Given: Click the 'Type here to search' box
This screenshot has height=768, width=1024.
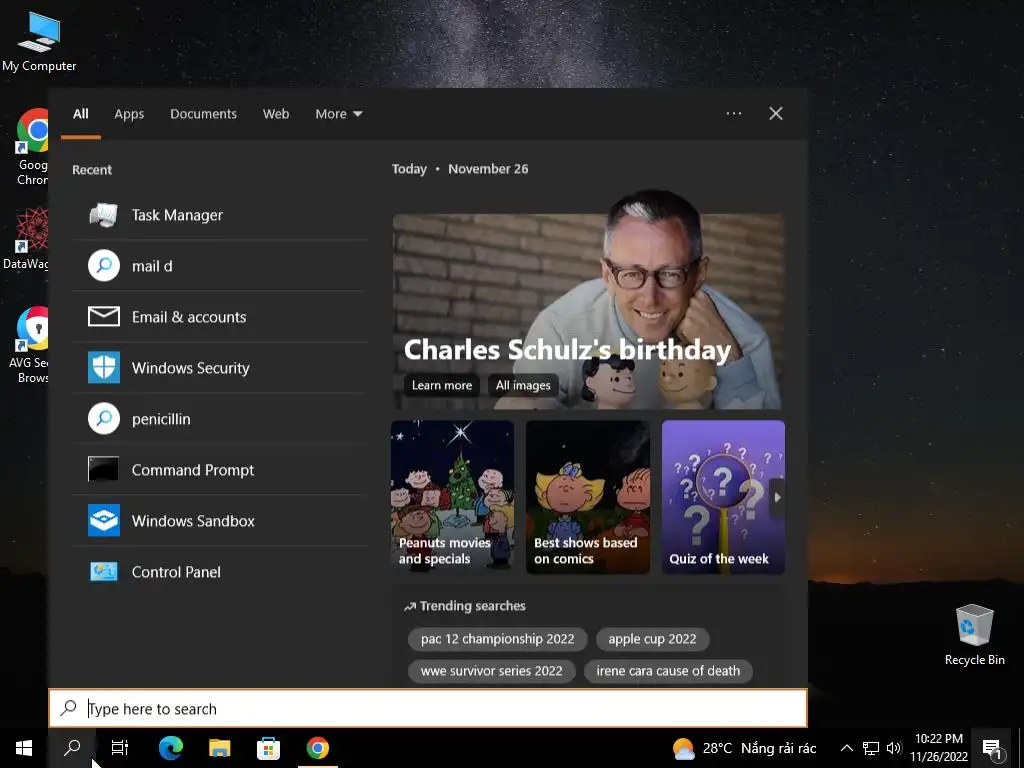Looking at the screenshot, I should pyautogui.click(x=428, y=709).
